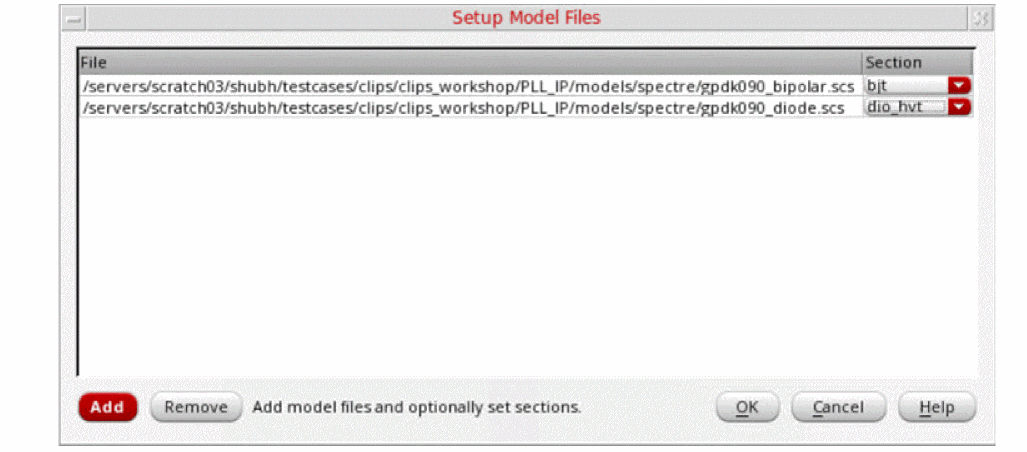The image size is (1027, 452).
Task: Click the Setup Model Files title text
Action: (526, 18)
